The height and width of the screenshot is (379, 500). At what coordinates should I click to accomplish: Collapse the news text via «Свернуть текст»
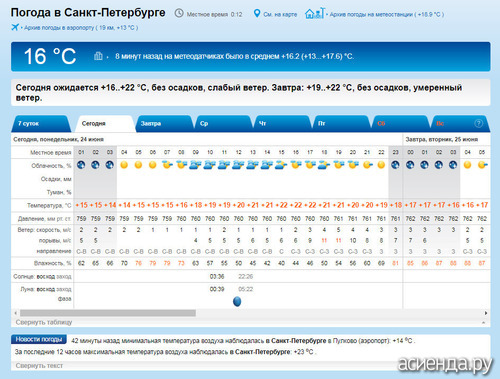(39, 366)
